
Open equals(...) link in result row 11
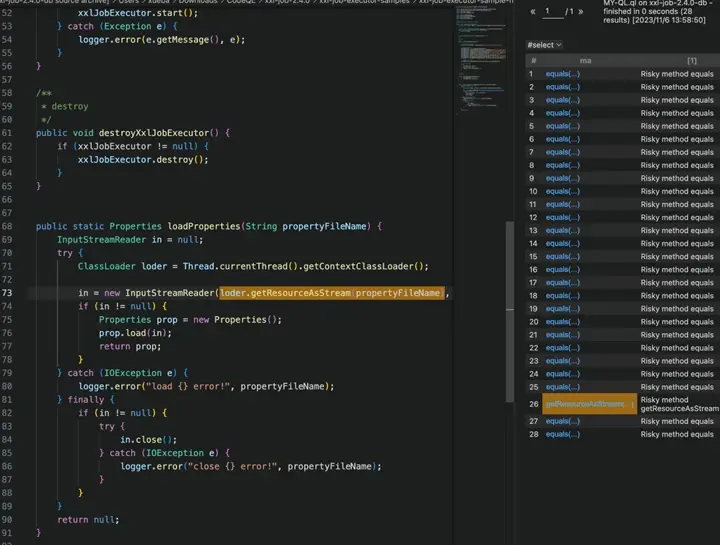pyautogui.click(x=562, y=204)
